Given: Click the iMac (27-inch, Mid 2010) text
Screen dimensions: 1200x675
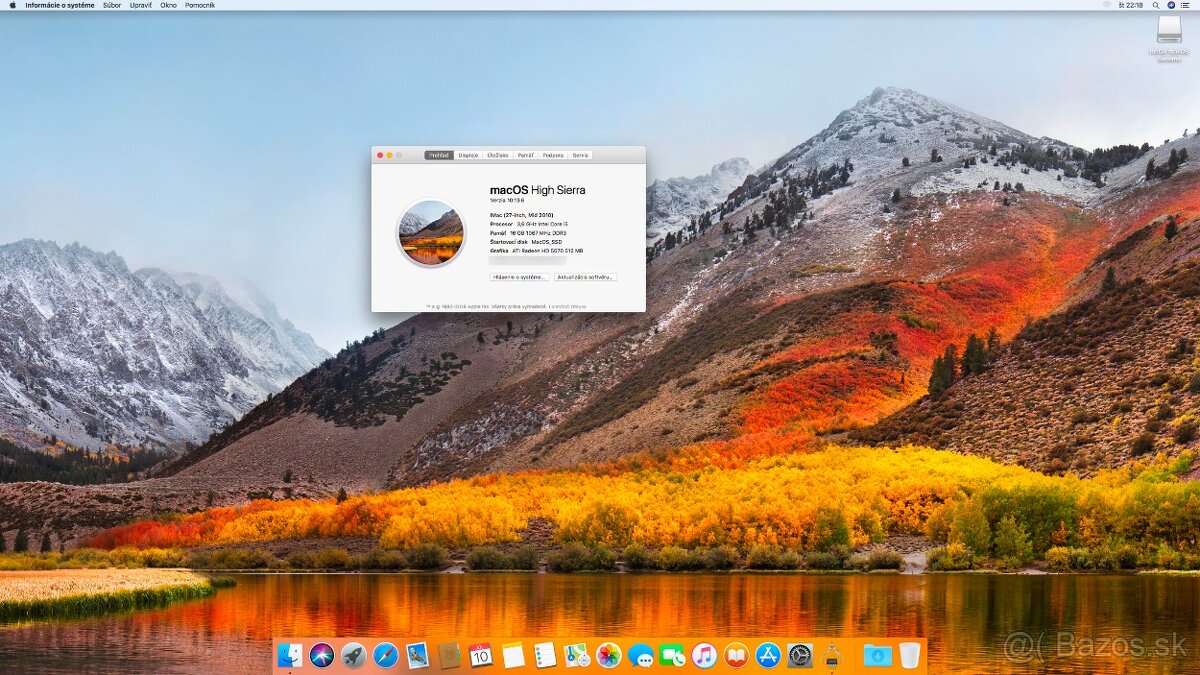Looking at the screenshot, I should (521, 214).
